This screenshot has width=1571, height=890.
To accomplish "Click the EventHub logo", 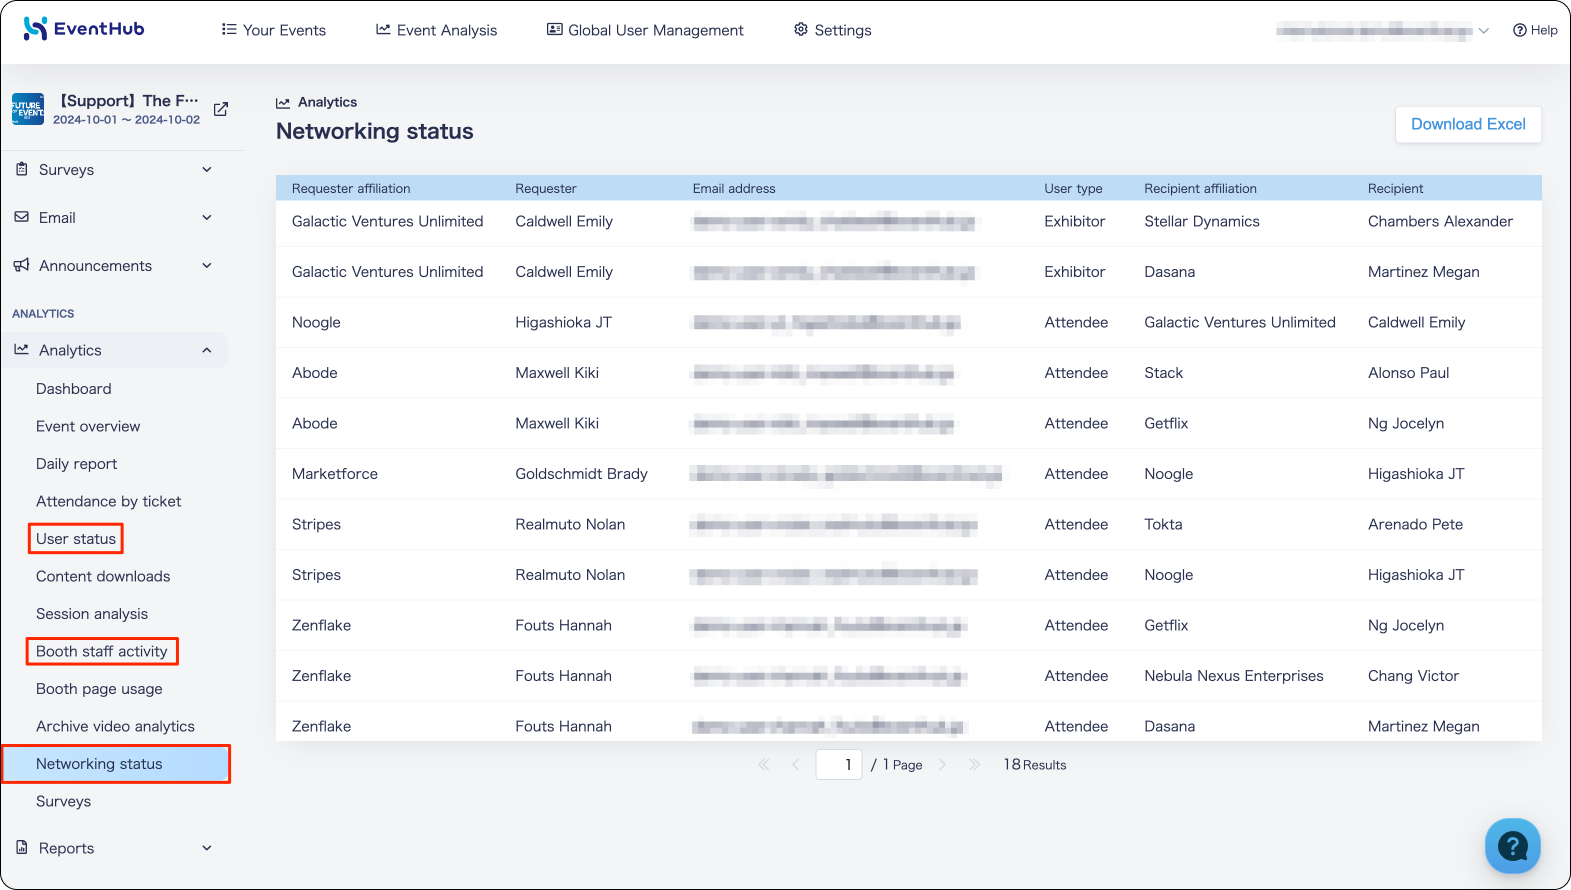I will pyautogui.click(x=84, y=29).
